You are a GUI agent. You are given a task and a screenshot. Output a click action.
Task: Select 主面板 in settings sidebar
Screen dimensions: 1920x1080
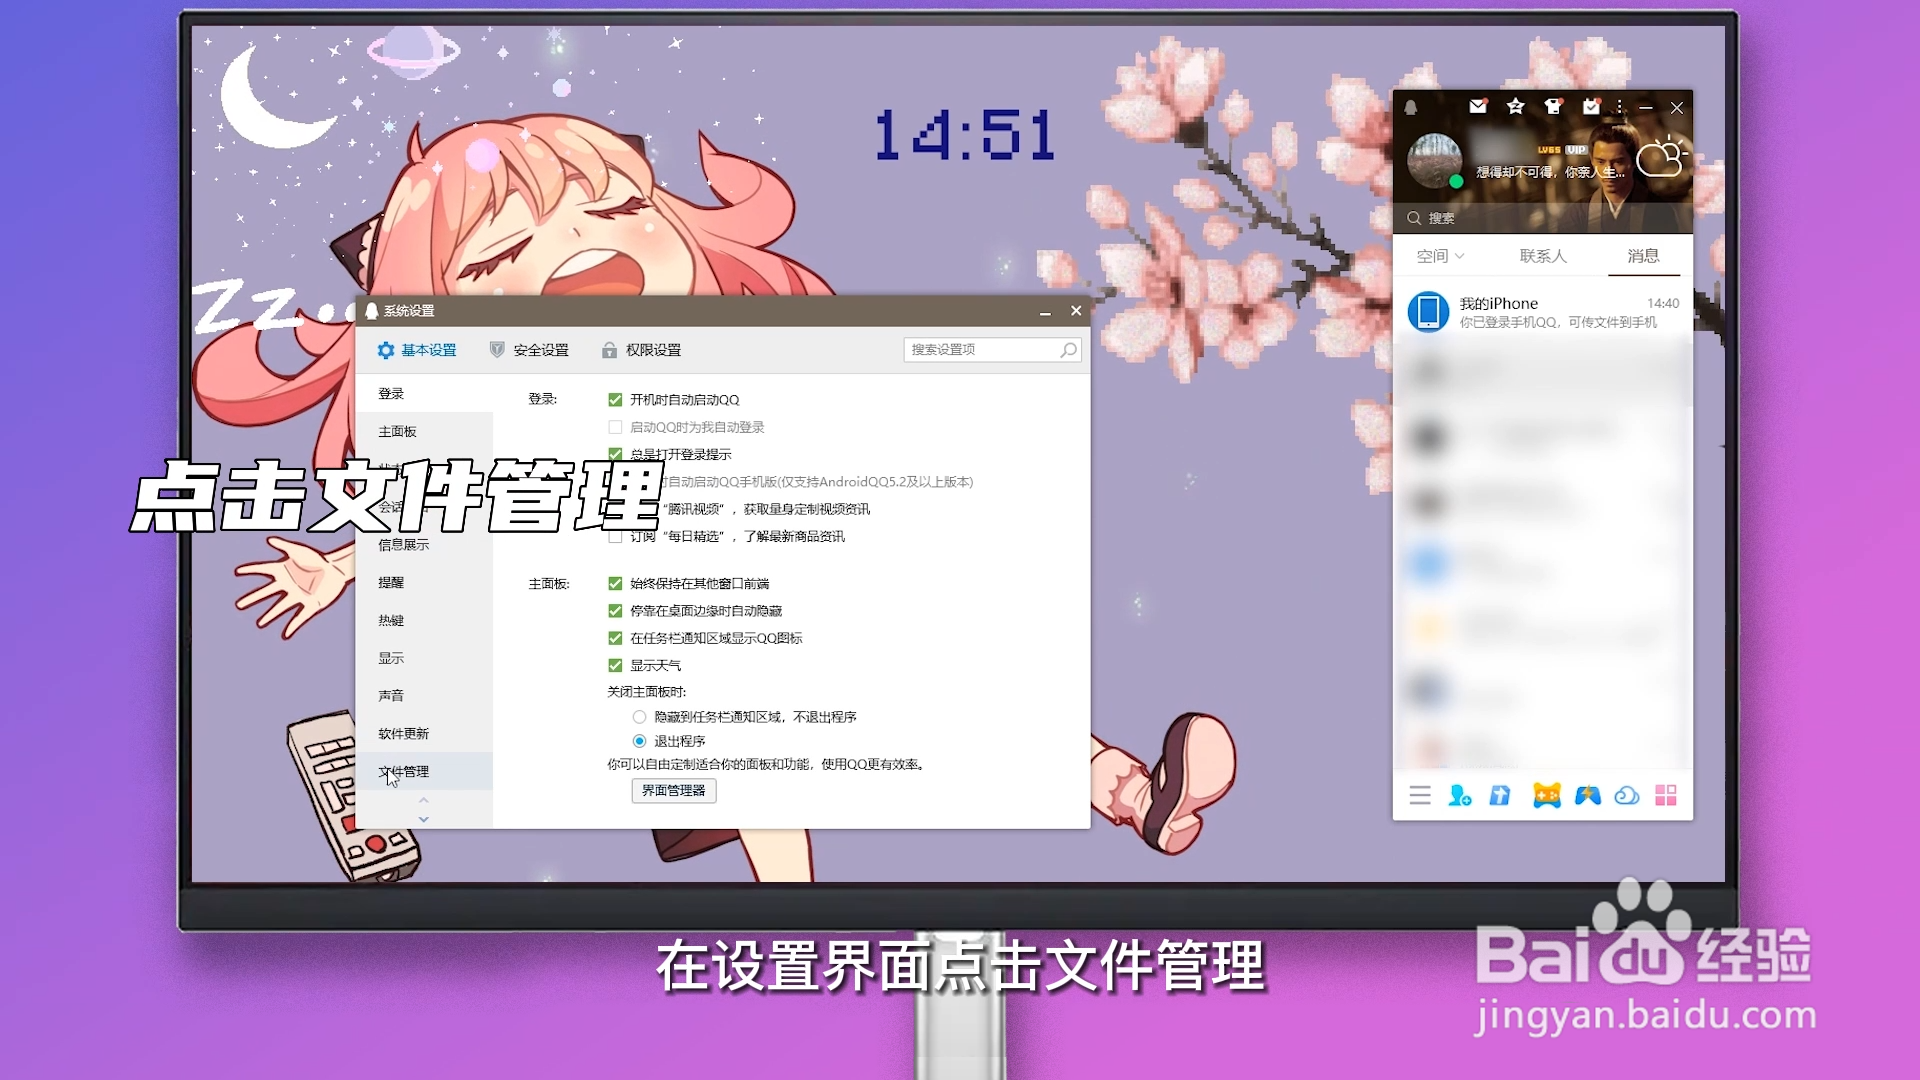pyautogui.click(x=424, y=432)
